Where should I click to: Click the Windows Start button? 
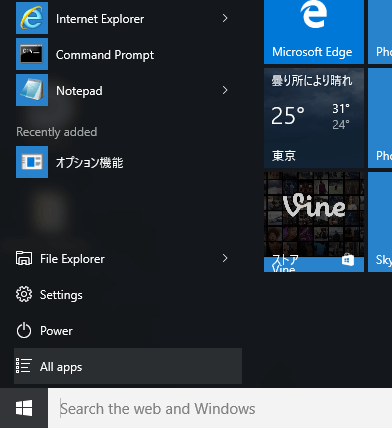click(24, 408)
